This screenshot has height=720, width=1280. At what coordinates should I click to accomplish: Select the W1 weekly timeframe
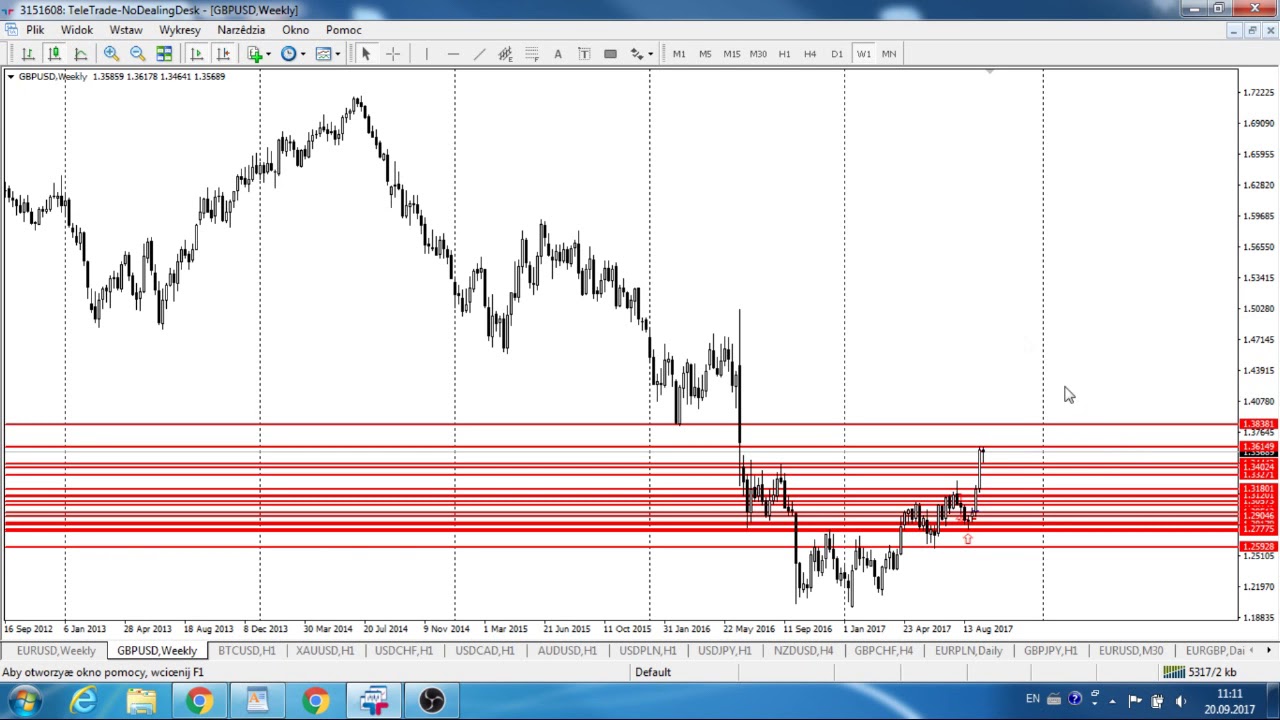pos(863,54)
